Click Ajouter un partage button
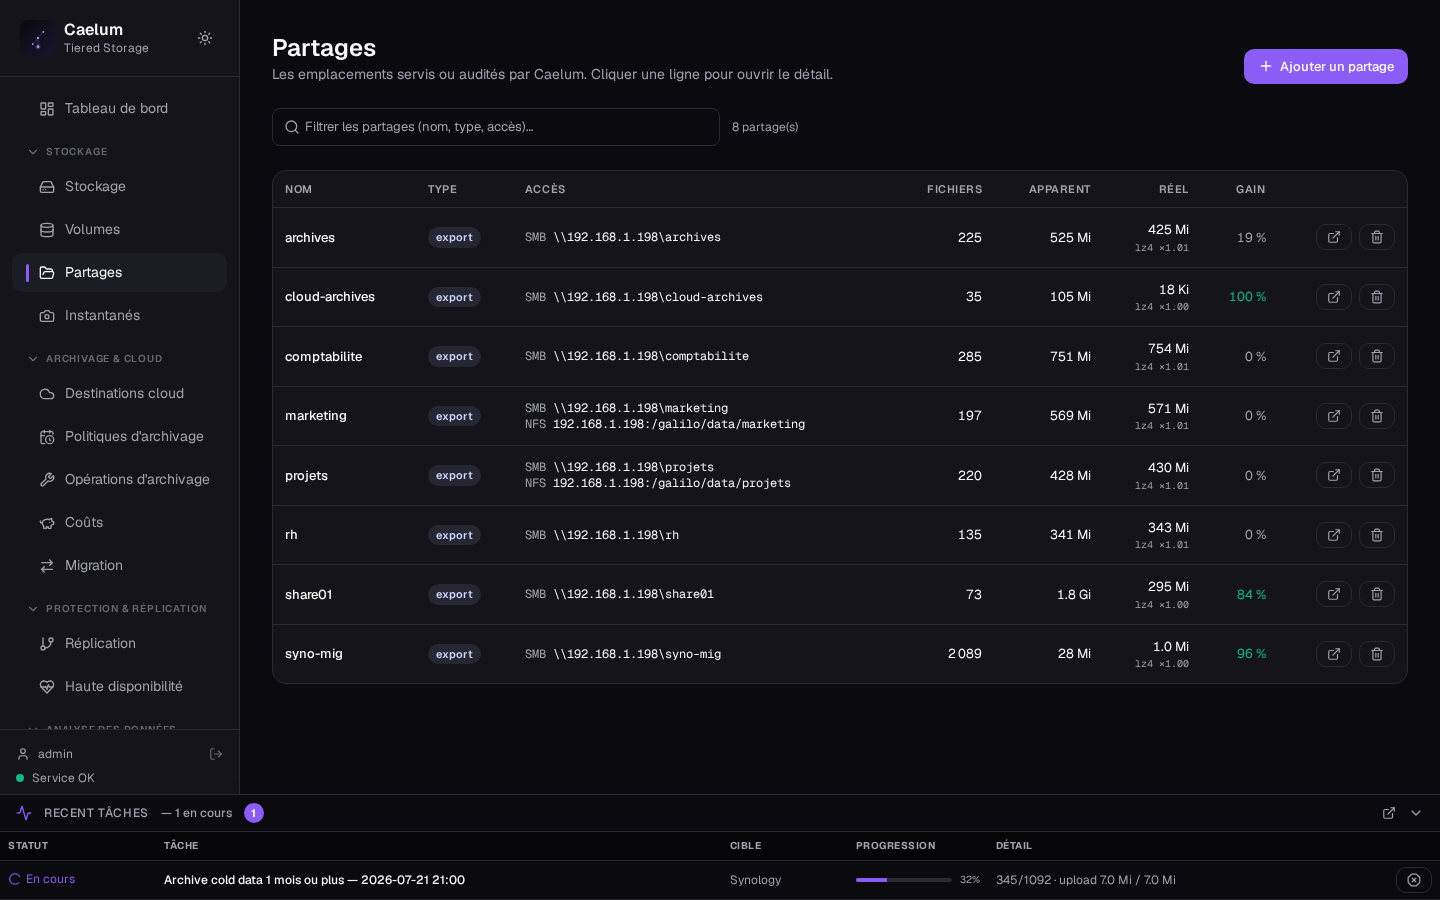The image size is (1440, 900). point(1326,66)
